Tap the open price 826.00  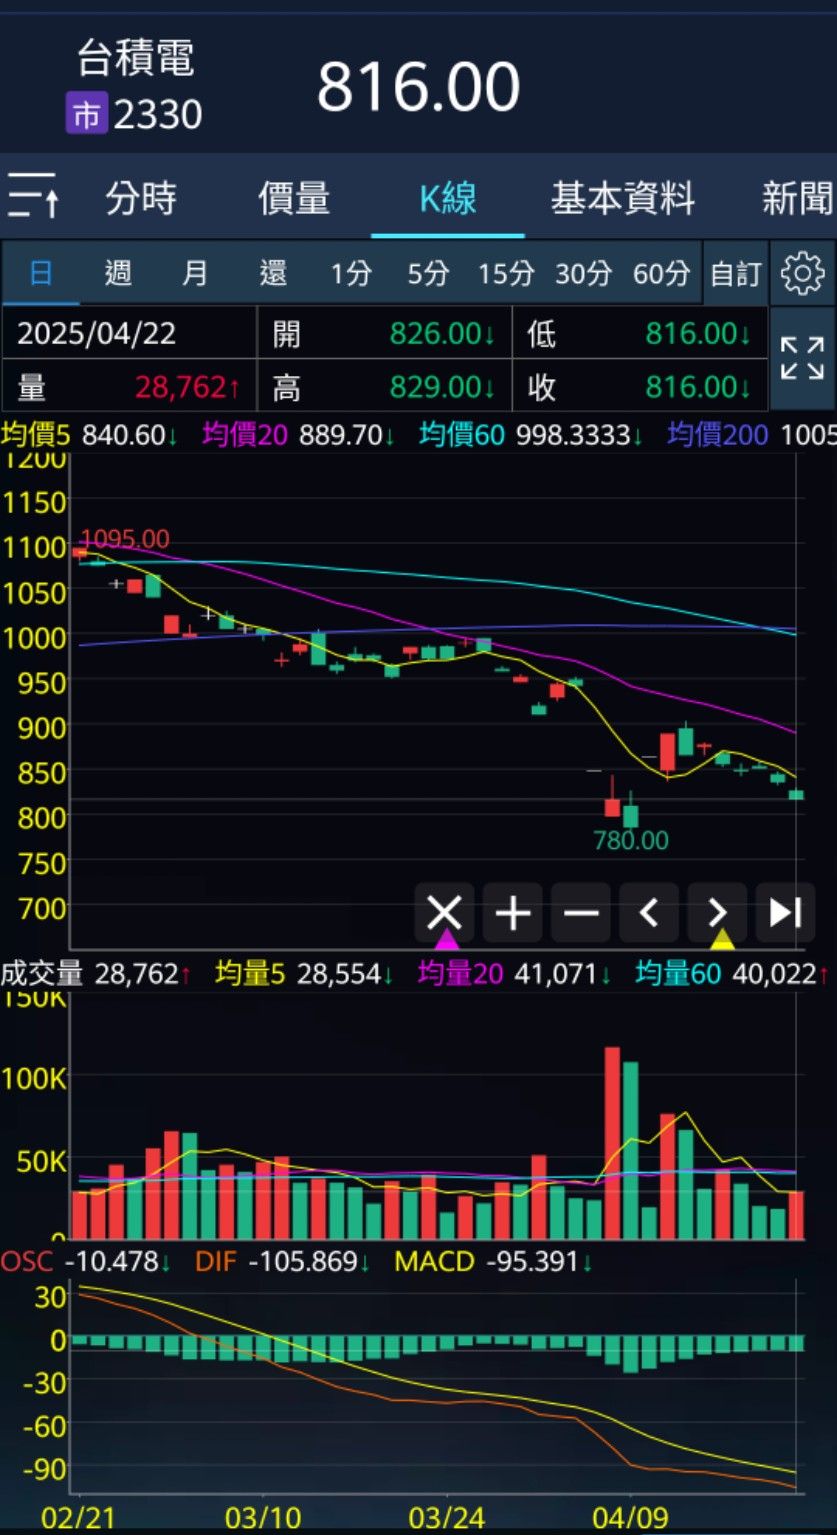442,333
